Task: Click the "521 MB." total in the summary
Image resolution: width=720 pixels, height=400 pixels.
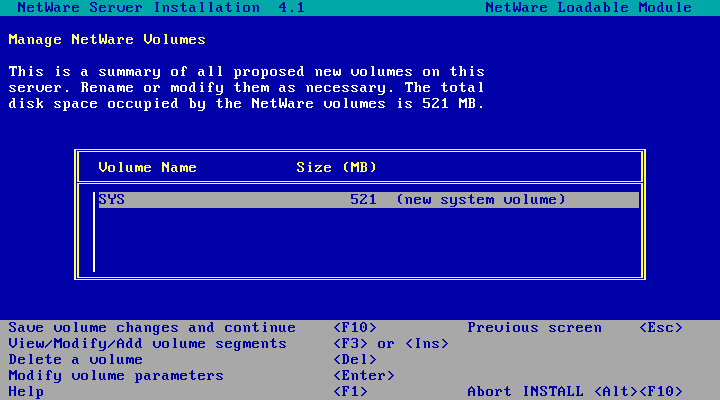Action: [453, 104]
